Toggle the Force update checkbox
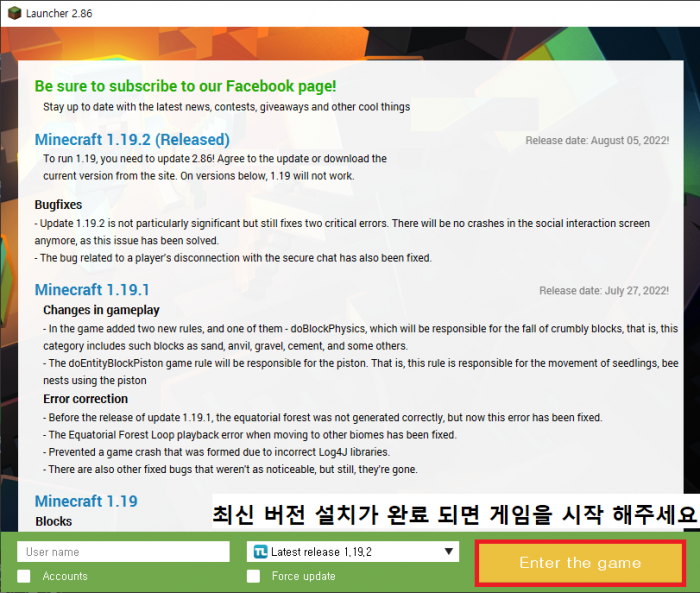 tap(254, 576)
